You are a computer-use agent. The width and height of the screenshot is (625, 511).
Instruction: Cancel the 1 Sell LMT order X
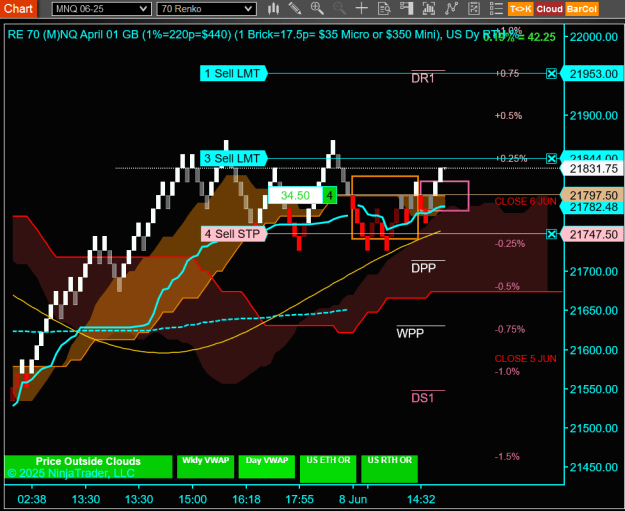click(551, 73)
